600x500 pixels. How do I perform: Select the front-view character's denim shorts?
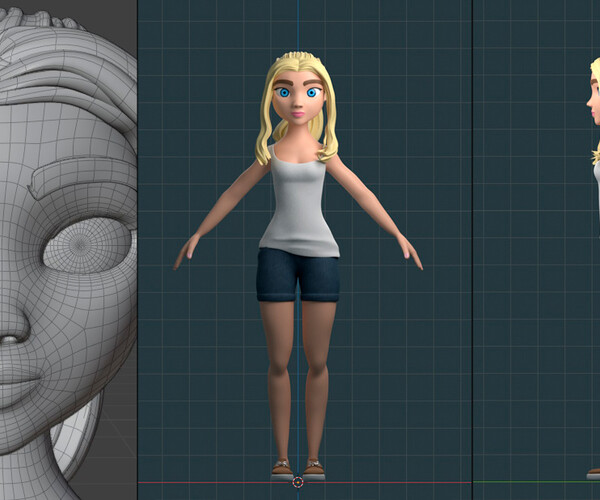pyautogui.click(x=298, y=275)
